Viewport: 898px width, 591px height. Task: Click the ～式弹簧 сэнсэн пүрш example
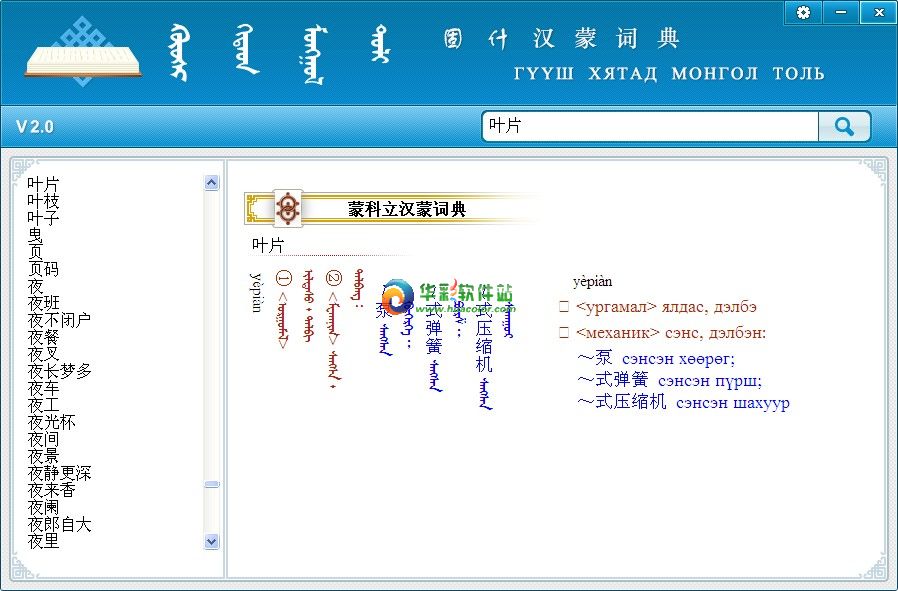[x=670, y=380]
